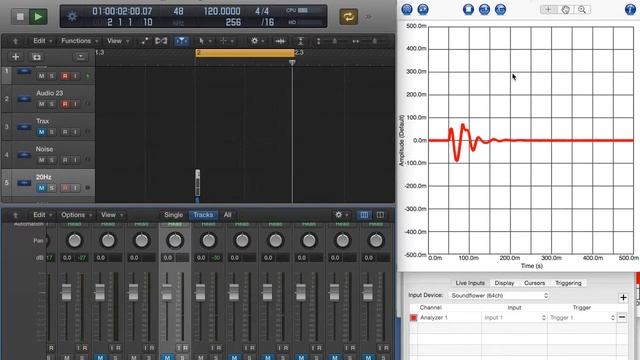
Task: Click pan knob on selected highlighted channel strip
Action: coord(175,240)
